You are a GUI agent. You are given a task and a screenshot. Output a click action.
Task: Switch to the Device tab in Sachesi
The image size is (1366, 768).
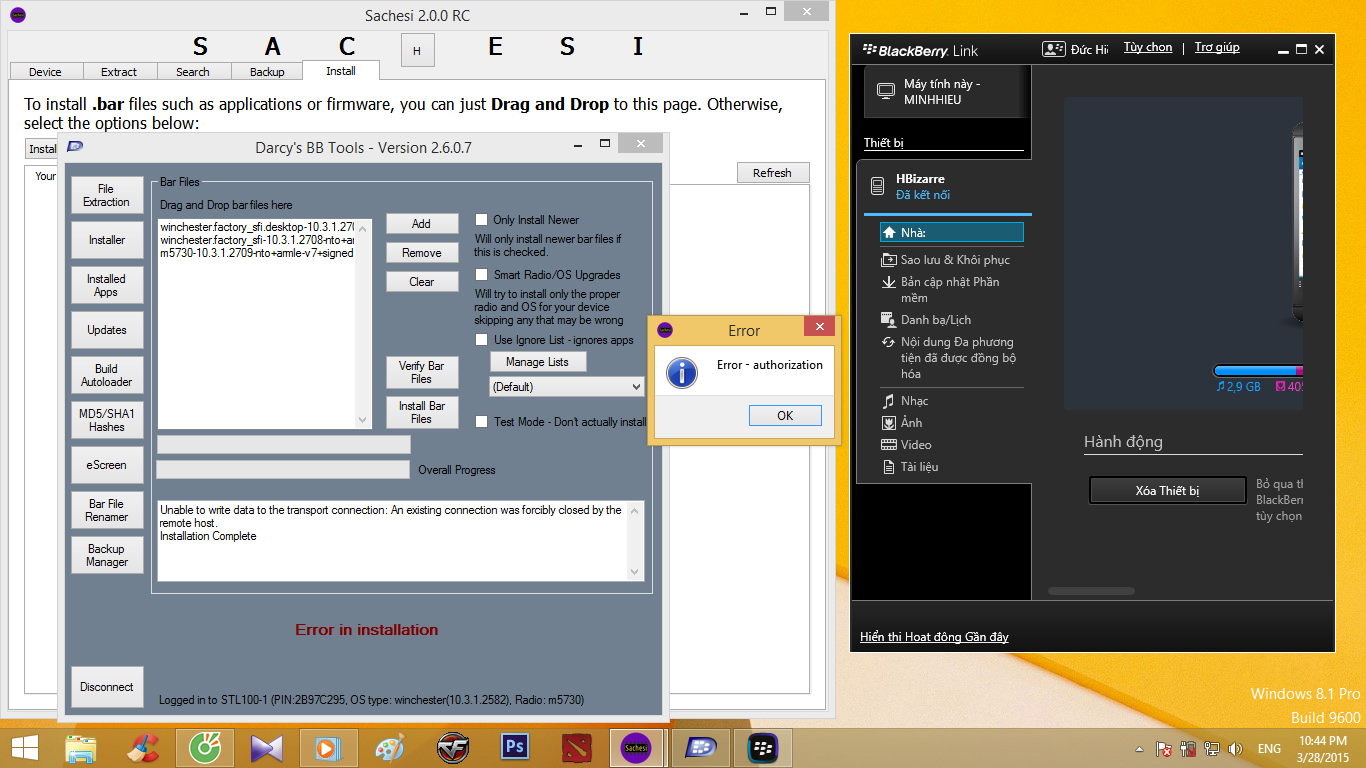click(45, 72)
